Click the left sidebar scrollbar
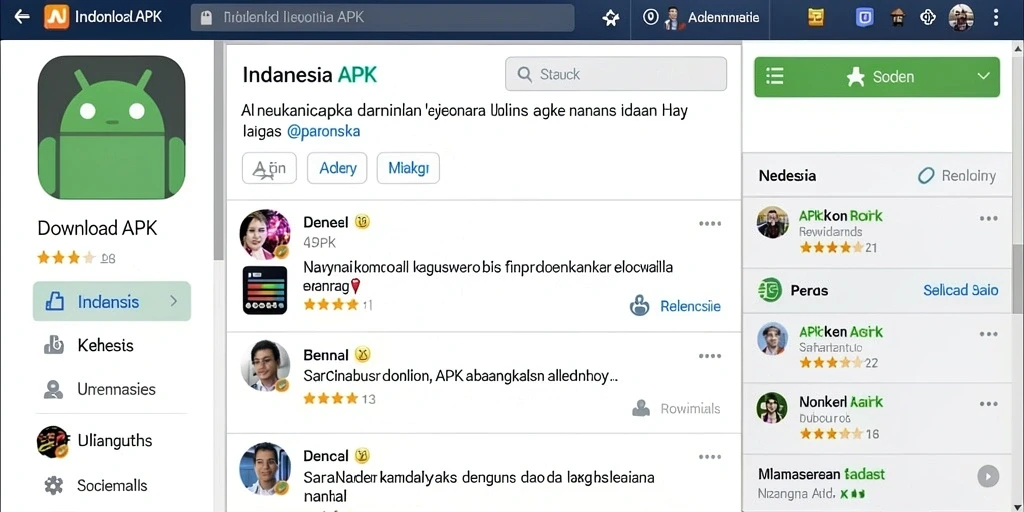Screen dimensions: 1024x512 (x=218, y=153)
